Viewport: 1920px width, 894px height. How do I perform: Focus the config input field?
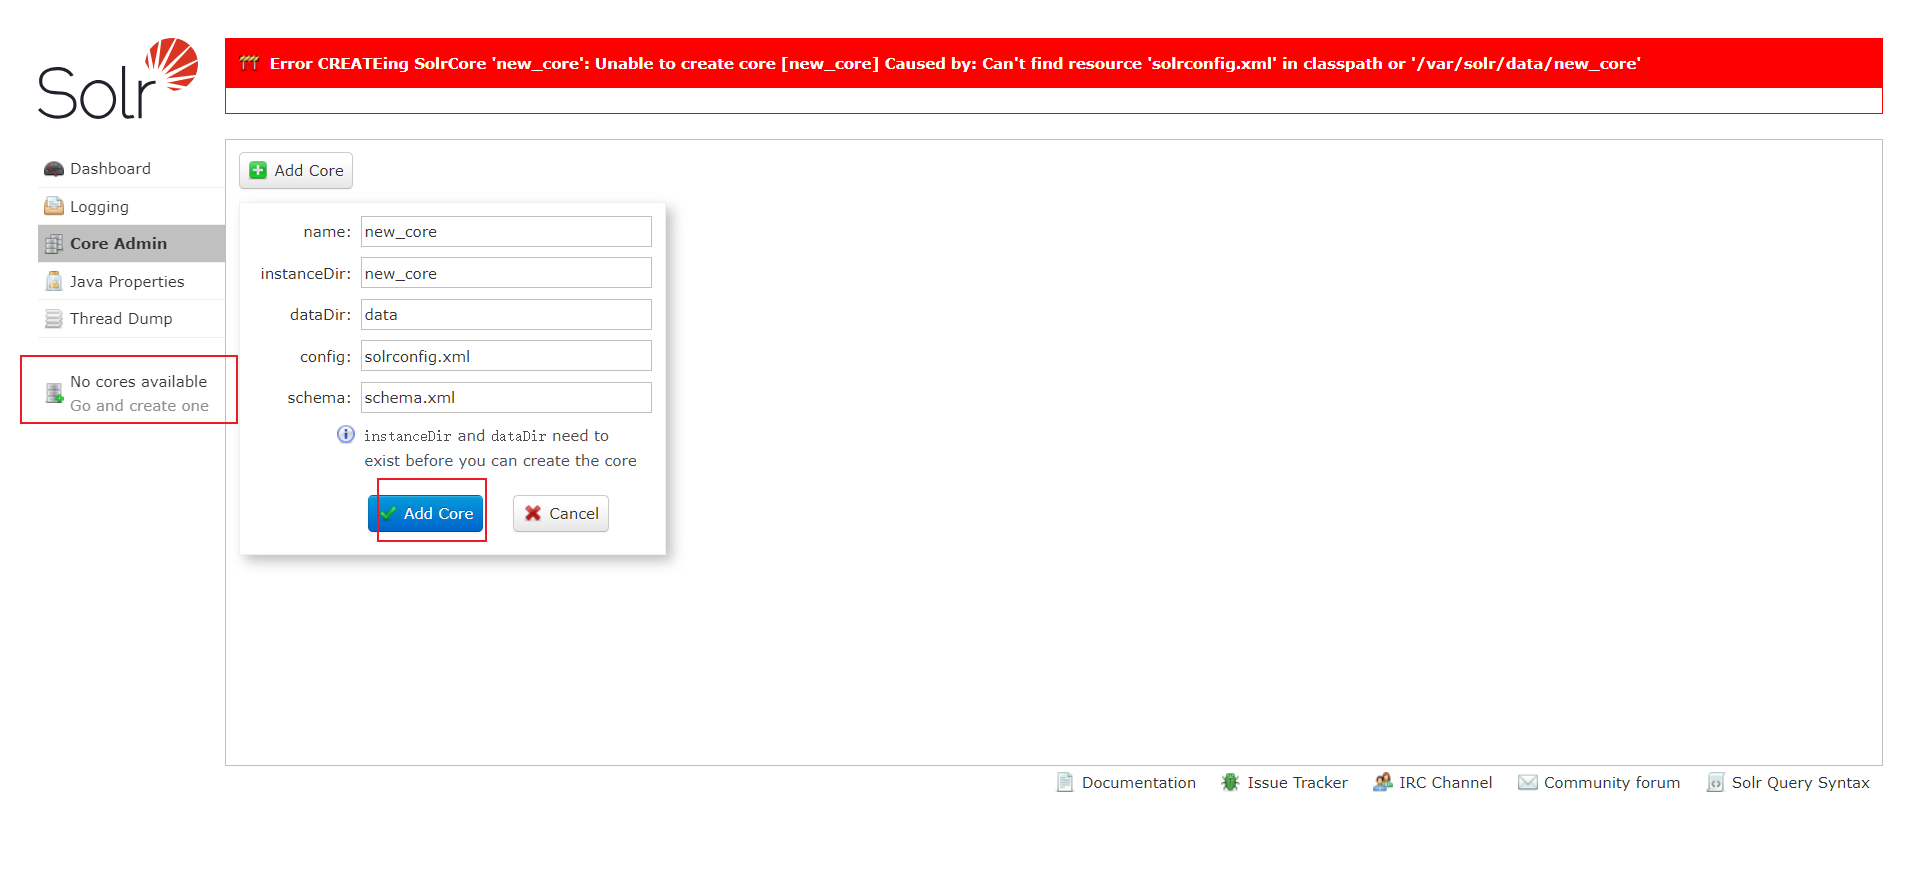coord(506,356)
